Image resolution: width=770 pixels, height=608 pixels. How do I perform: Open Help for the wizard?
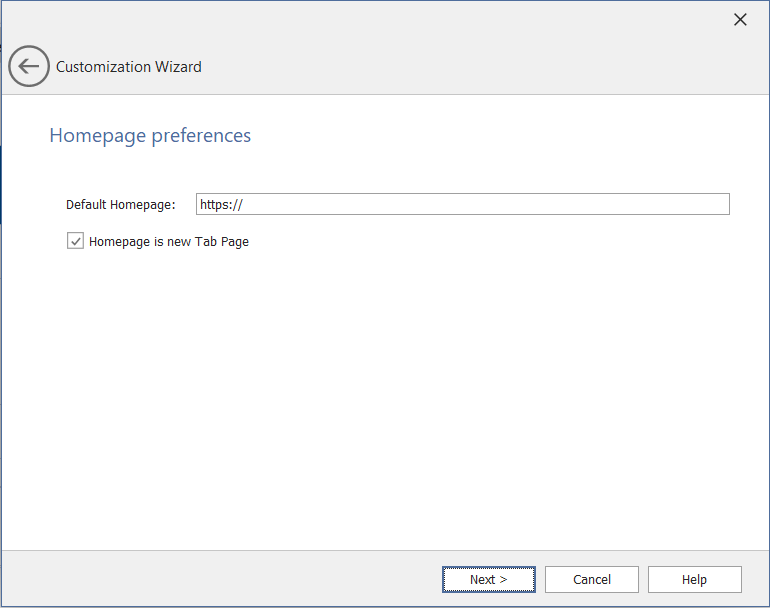[x=694, y=579]
